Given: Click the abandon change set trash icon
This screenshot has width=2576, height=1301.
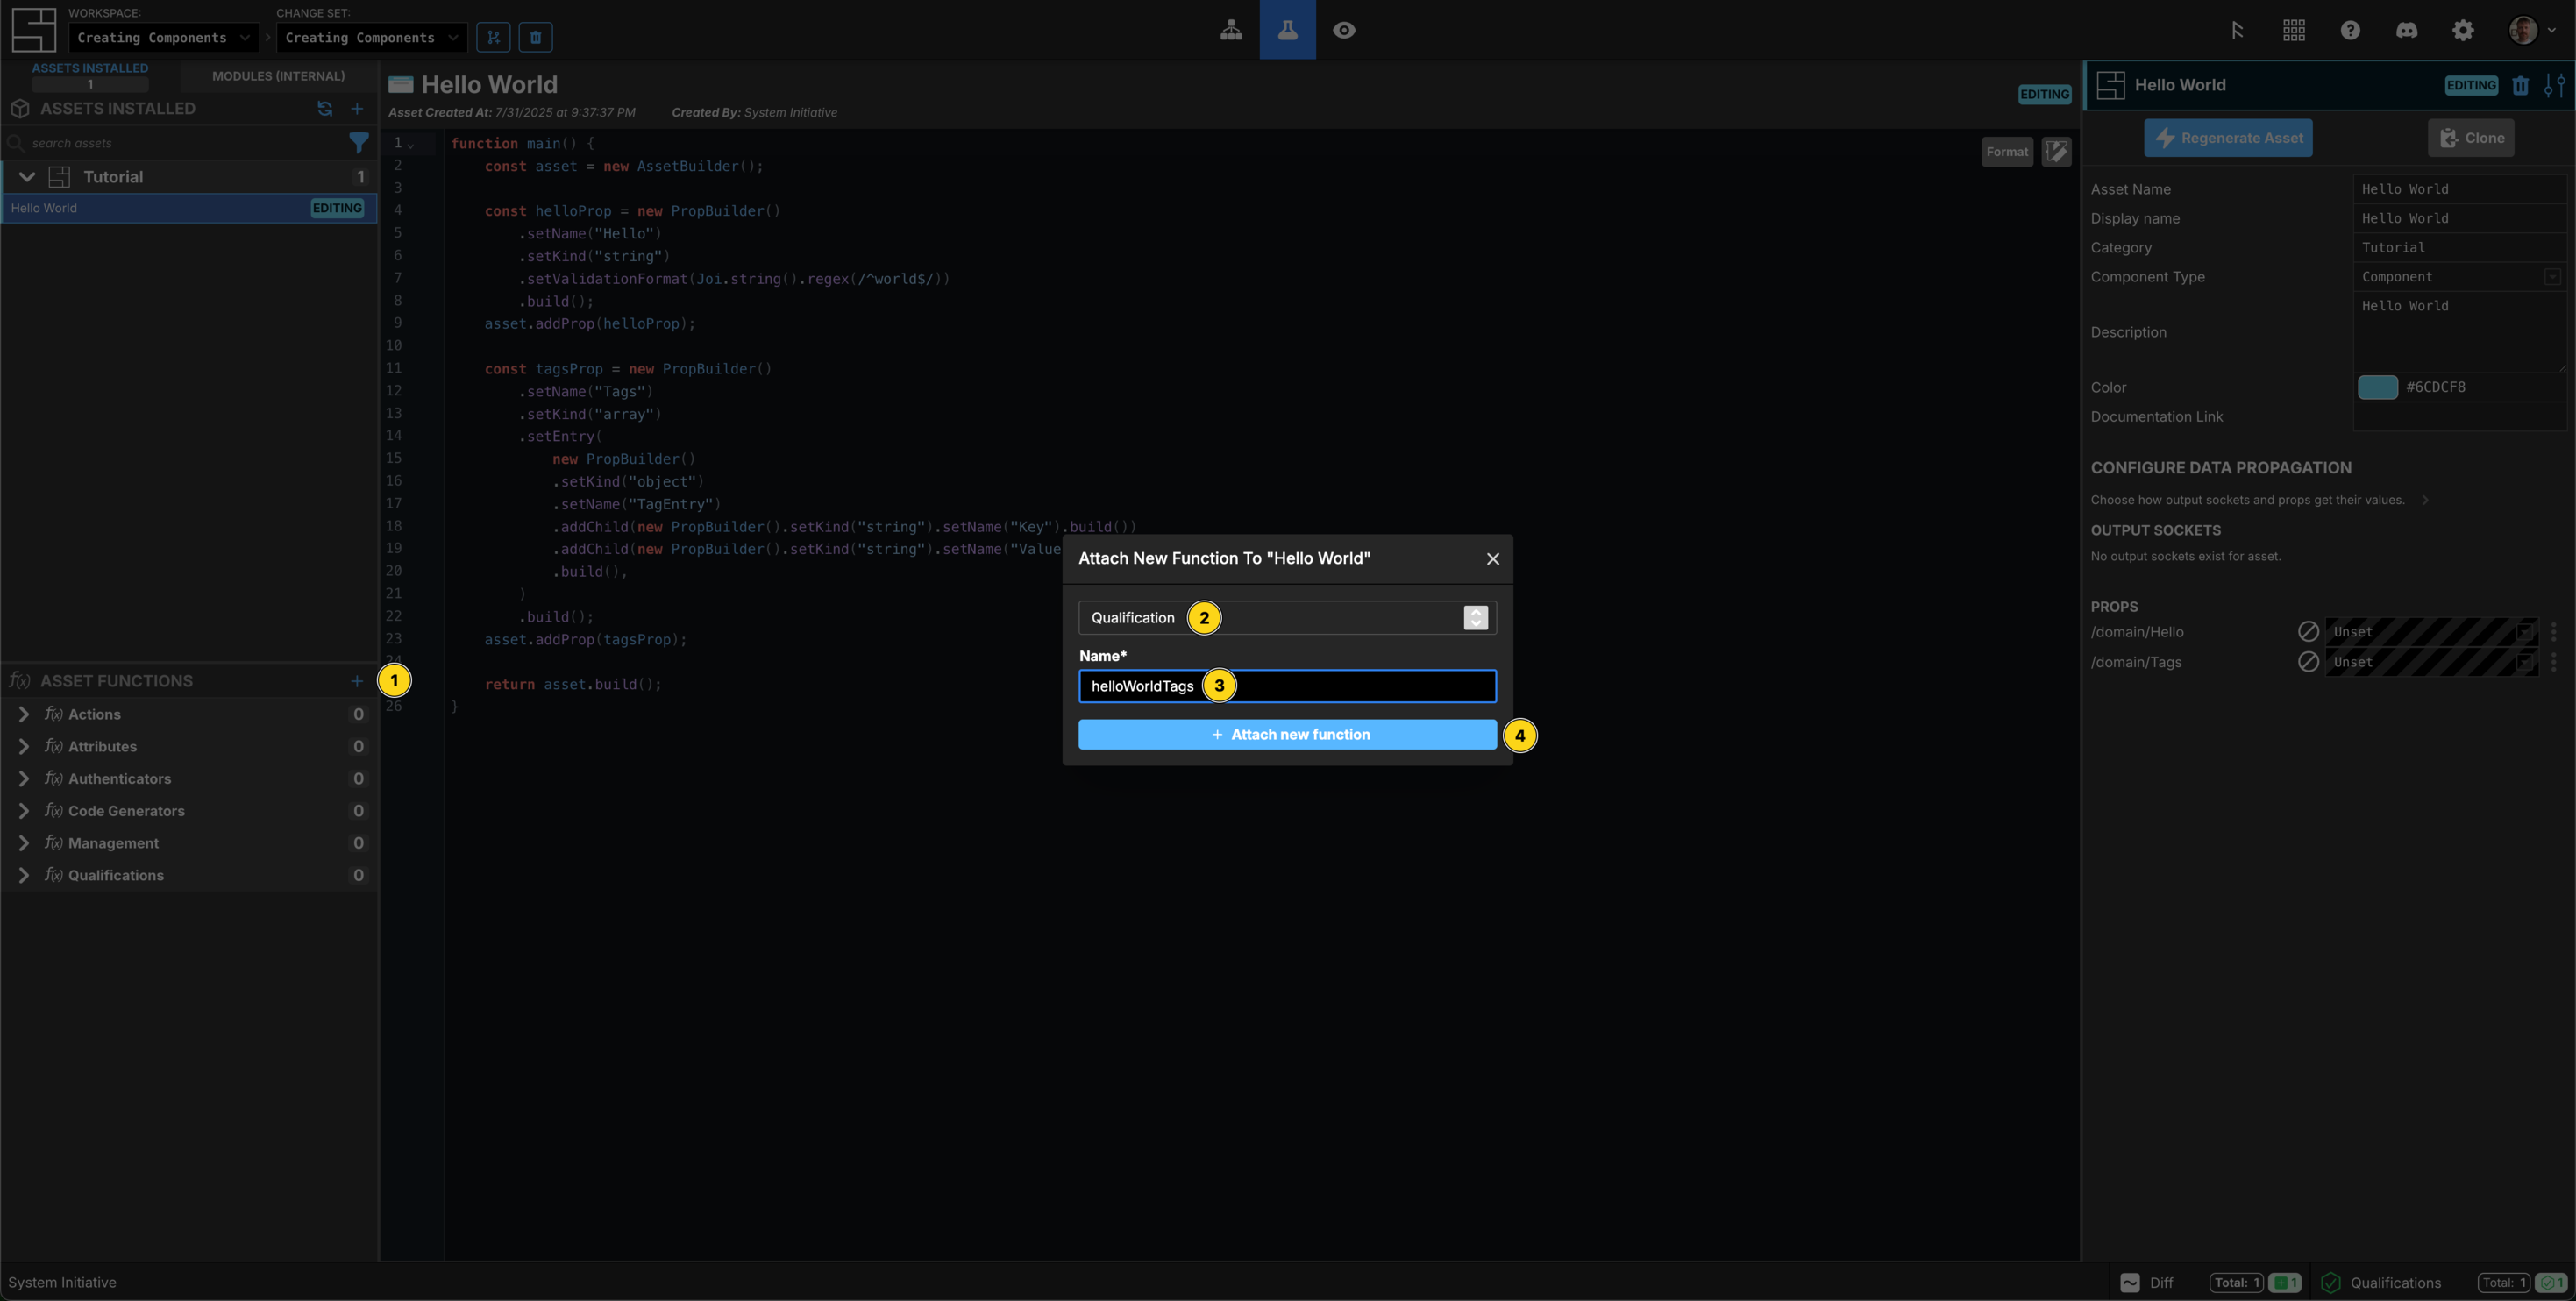Looking at the screenshot, I should pyautogui.click(x=535, y=37).
